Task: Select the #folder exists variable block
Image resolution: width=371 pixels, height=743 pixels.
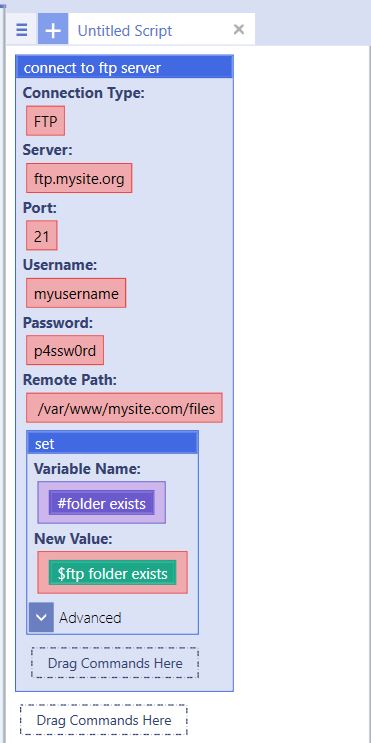Action: [101, 503]
